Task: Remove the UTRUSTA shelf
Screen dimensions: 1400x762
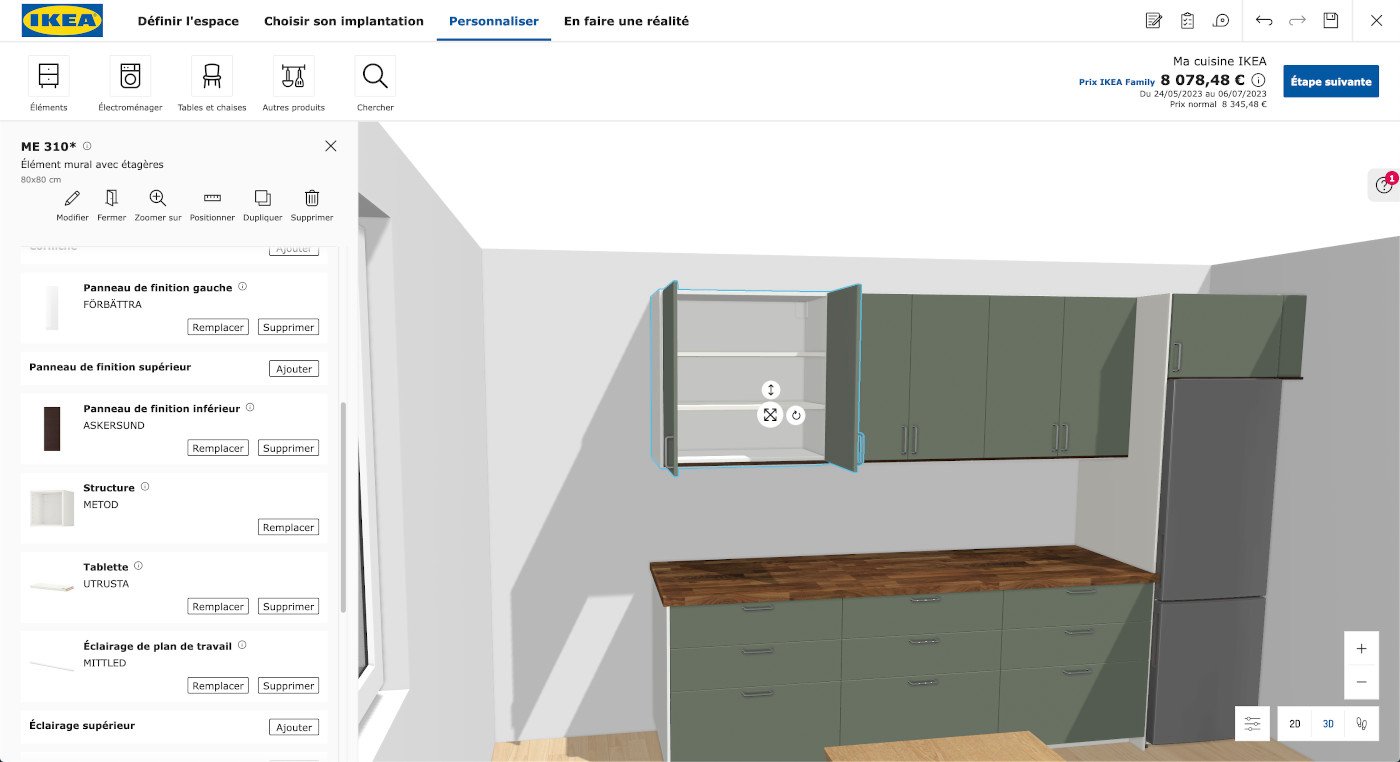Action: click(288, 606)
